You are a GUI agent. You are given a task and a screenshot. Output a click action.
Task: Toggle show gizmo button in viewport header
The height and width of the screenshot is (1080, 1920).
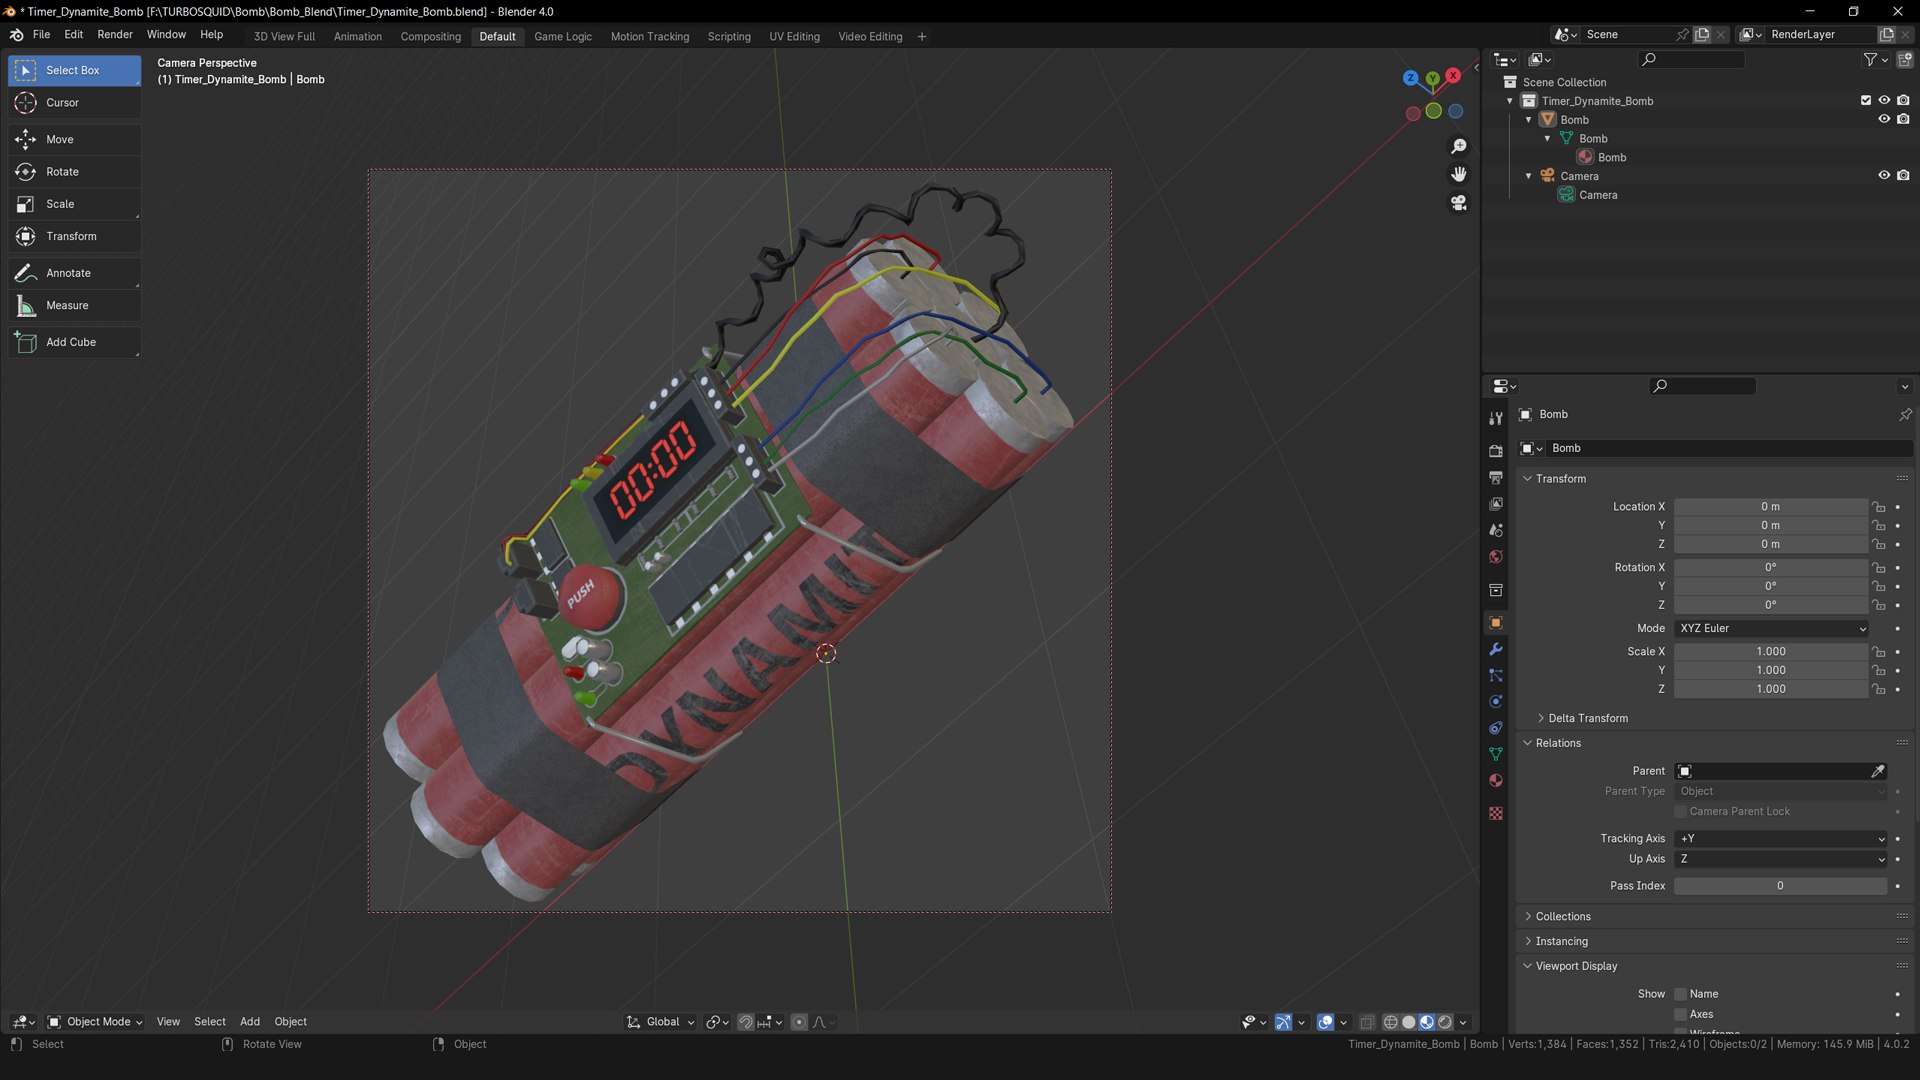[x=1283, y=1022]
